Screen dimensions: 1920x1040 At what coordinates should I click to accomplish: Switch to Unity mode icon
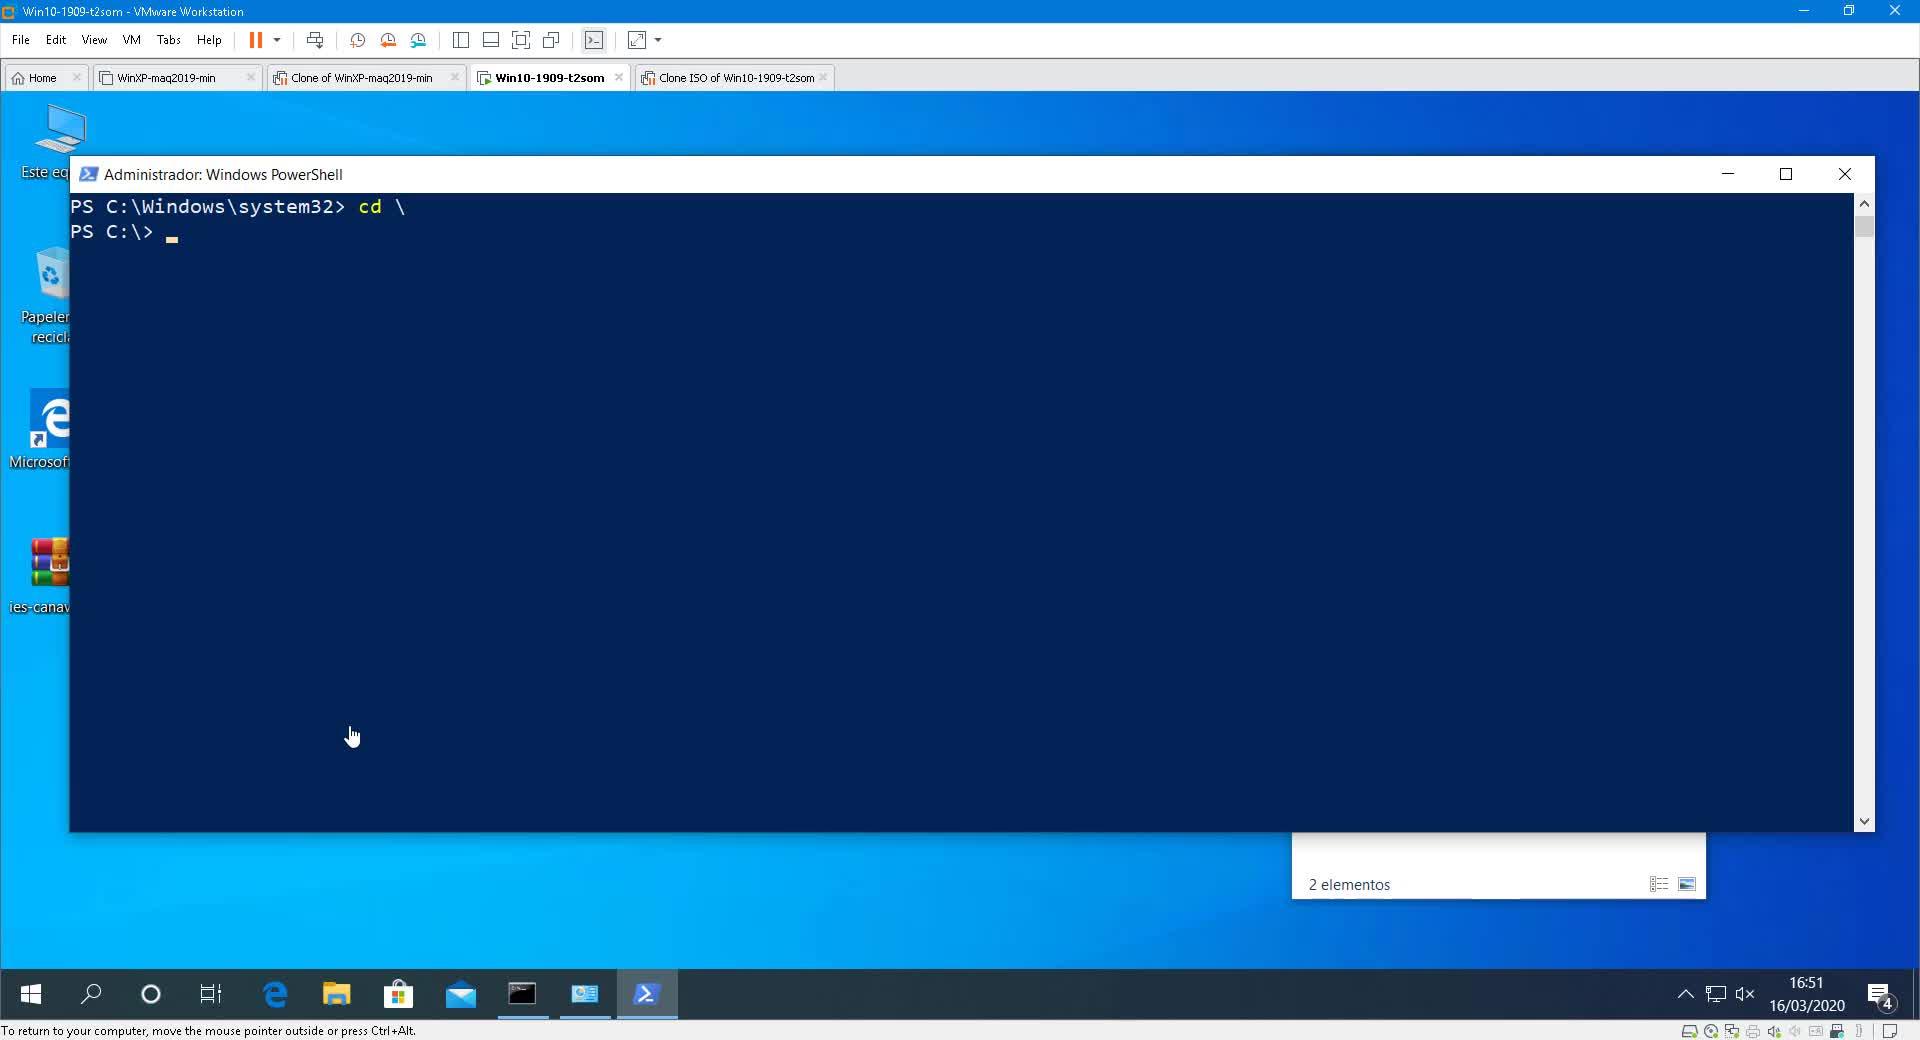(551, 40)
